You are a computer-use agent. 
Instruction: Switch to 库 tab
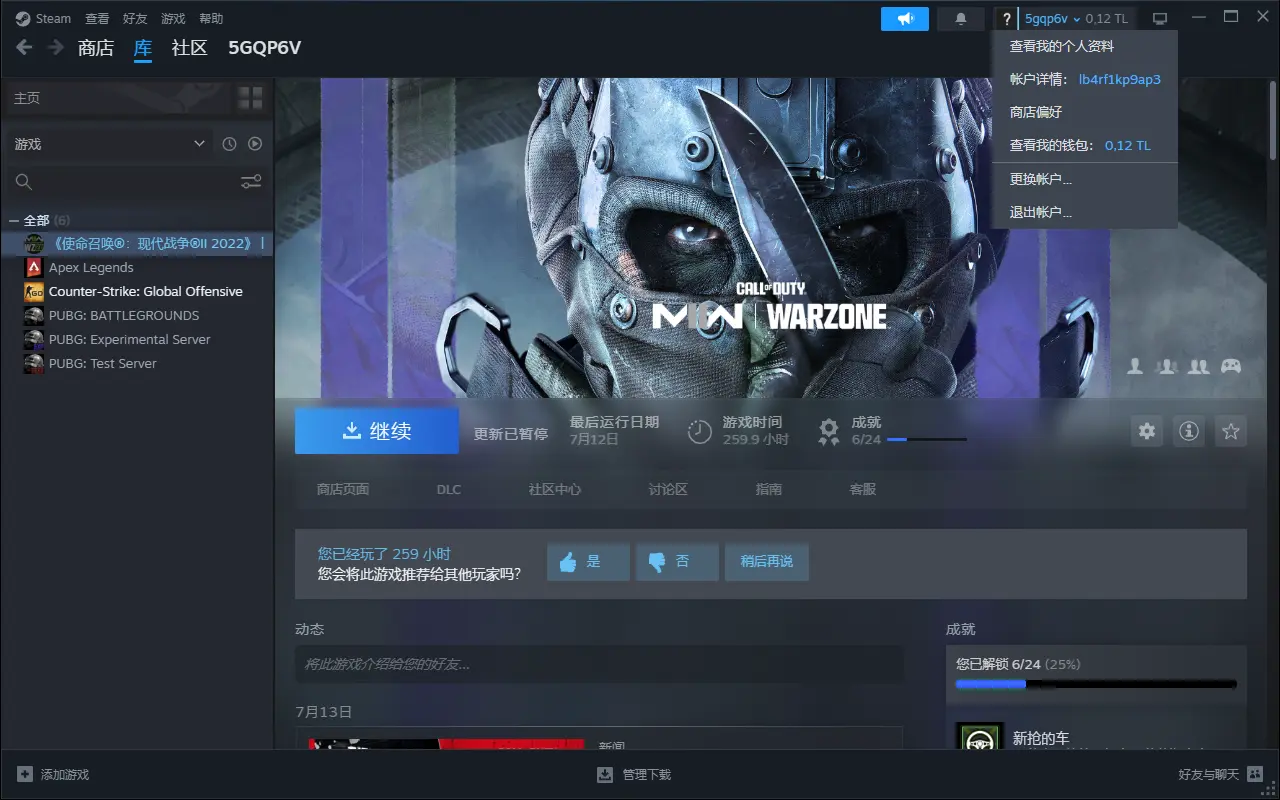[143, 48]
